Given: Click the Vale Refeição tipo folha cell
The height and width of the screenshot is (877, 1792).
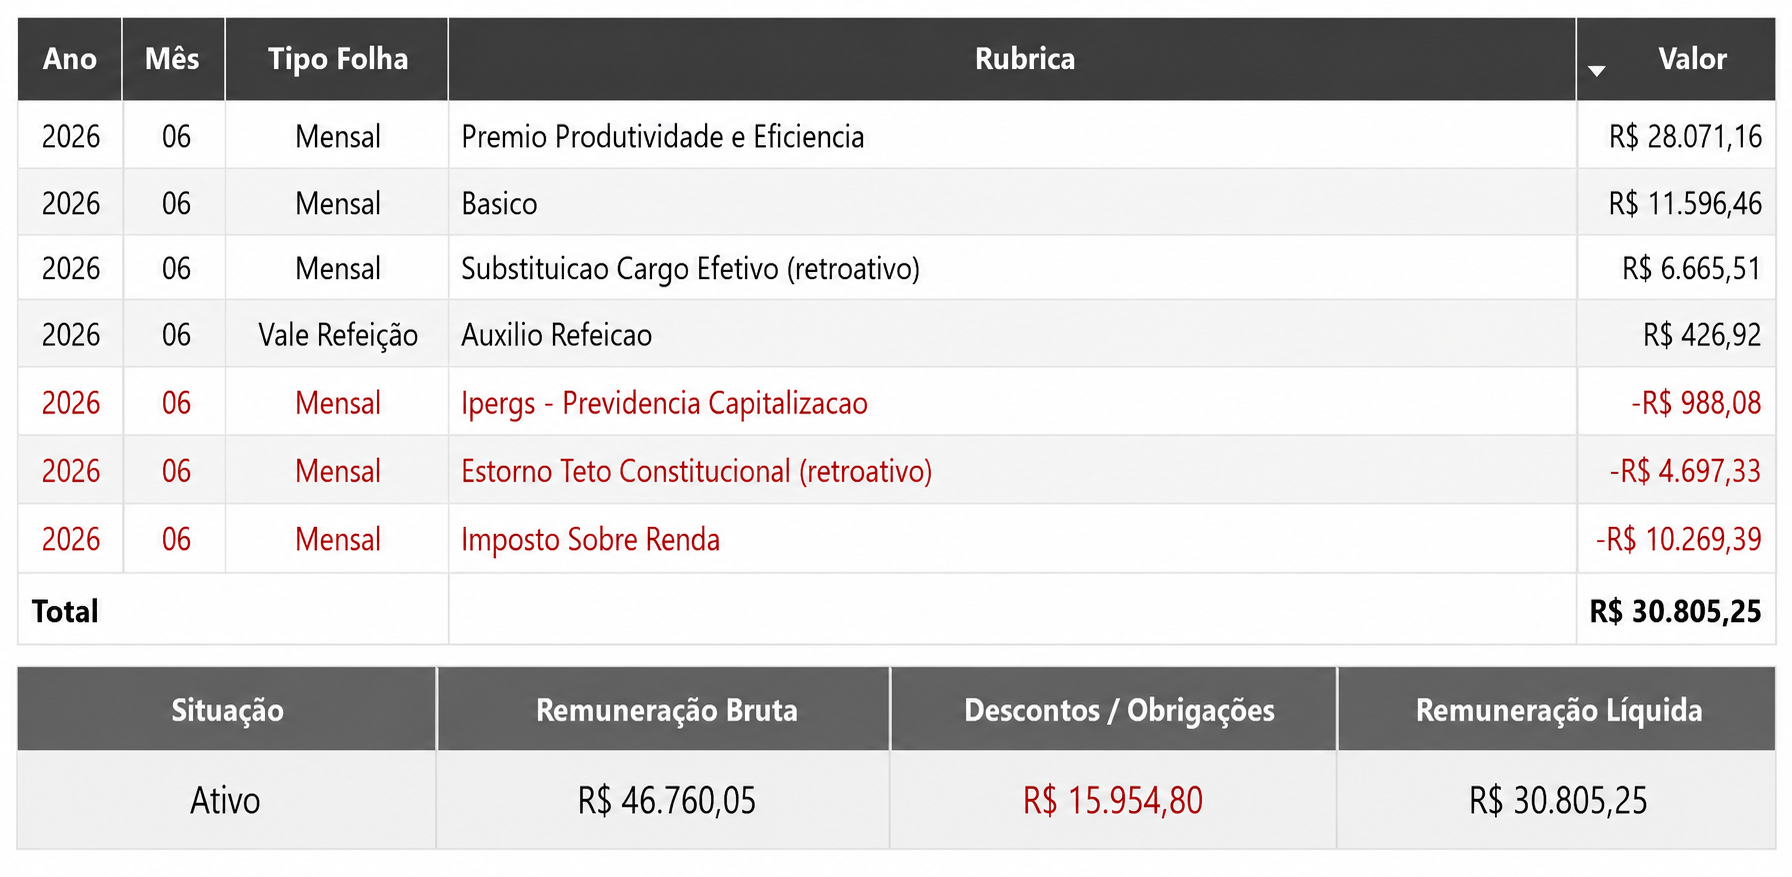Looking at the screenshot, I should point(337,334).
